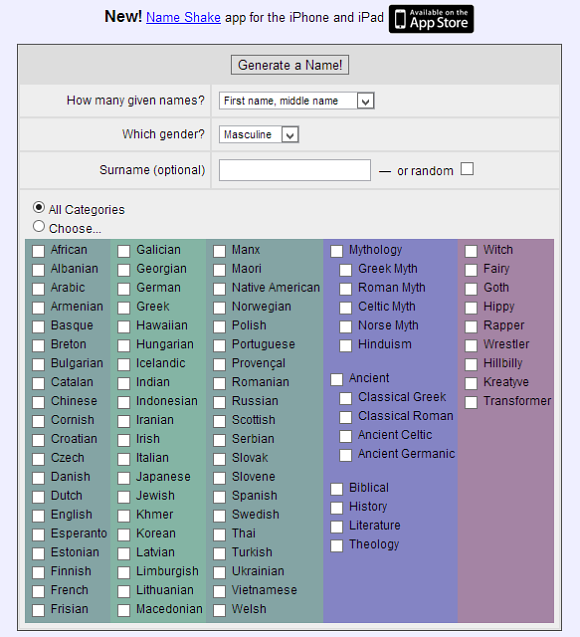Viewport: 580px width, 637px height.
Task: Tick the Japanese checkbox
Action: pos(123,478)
